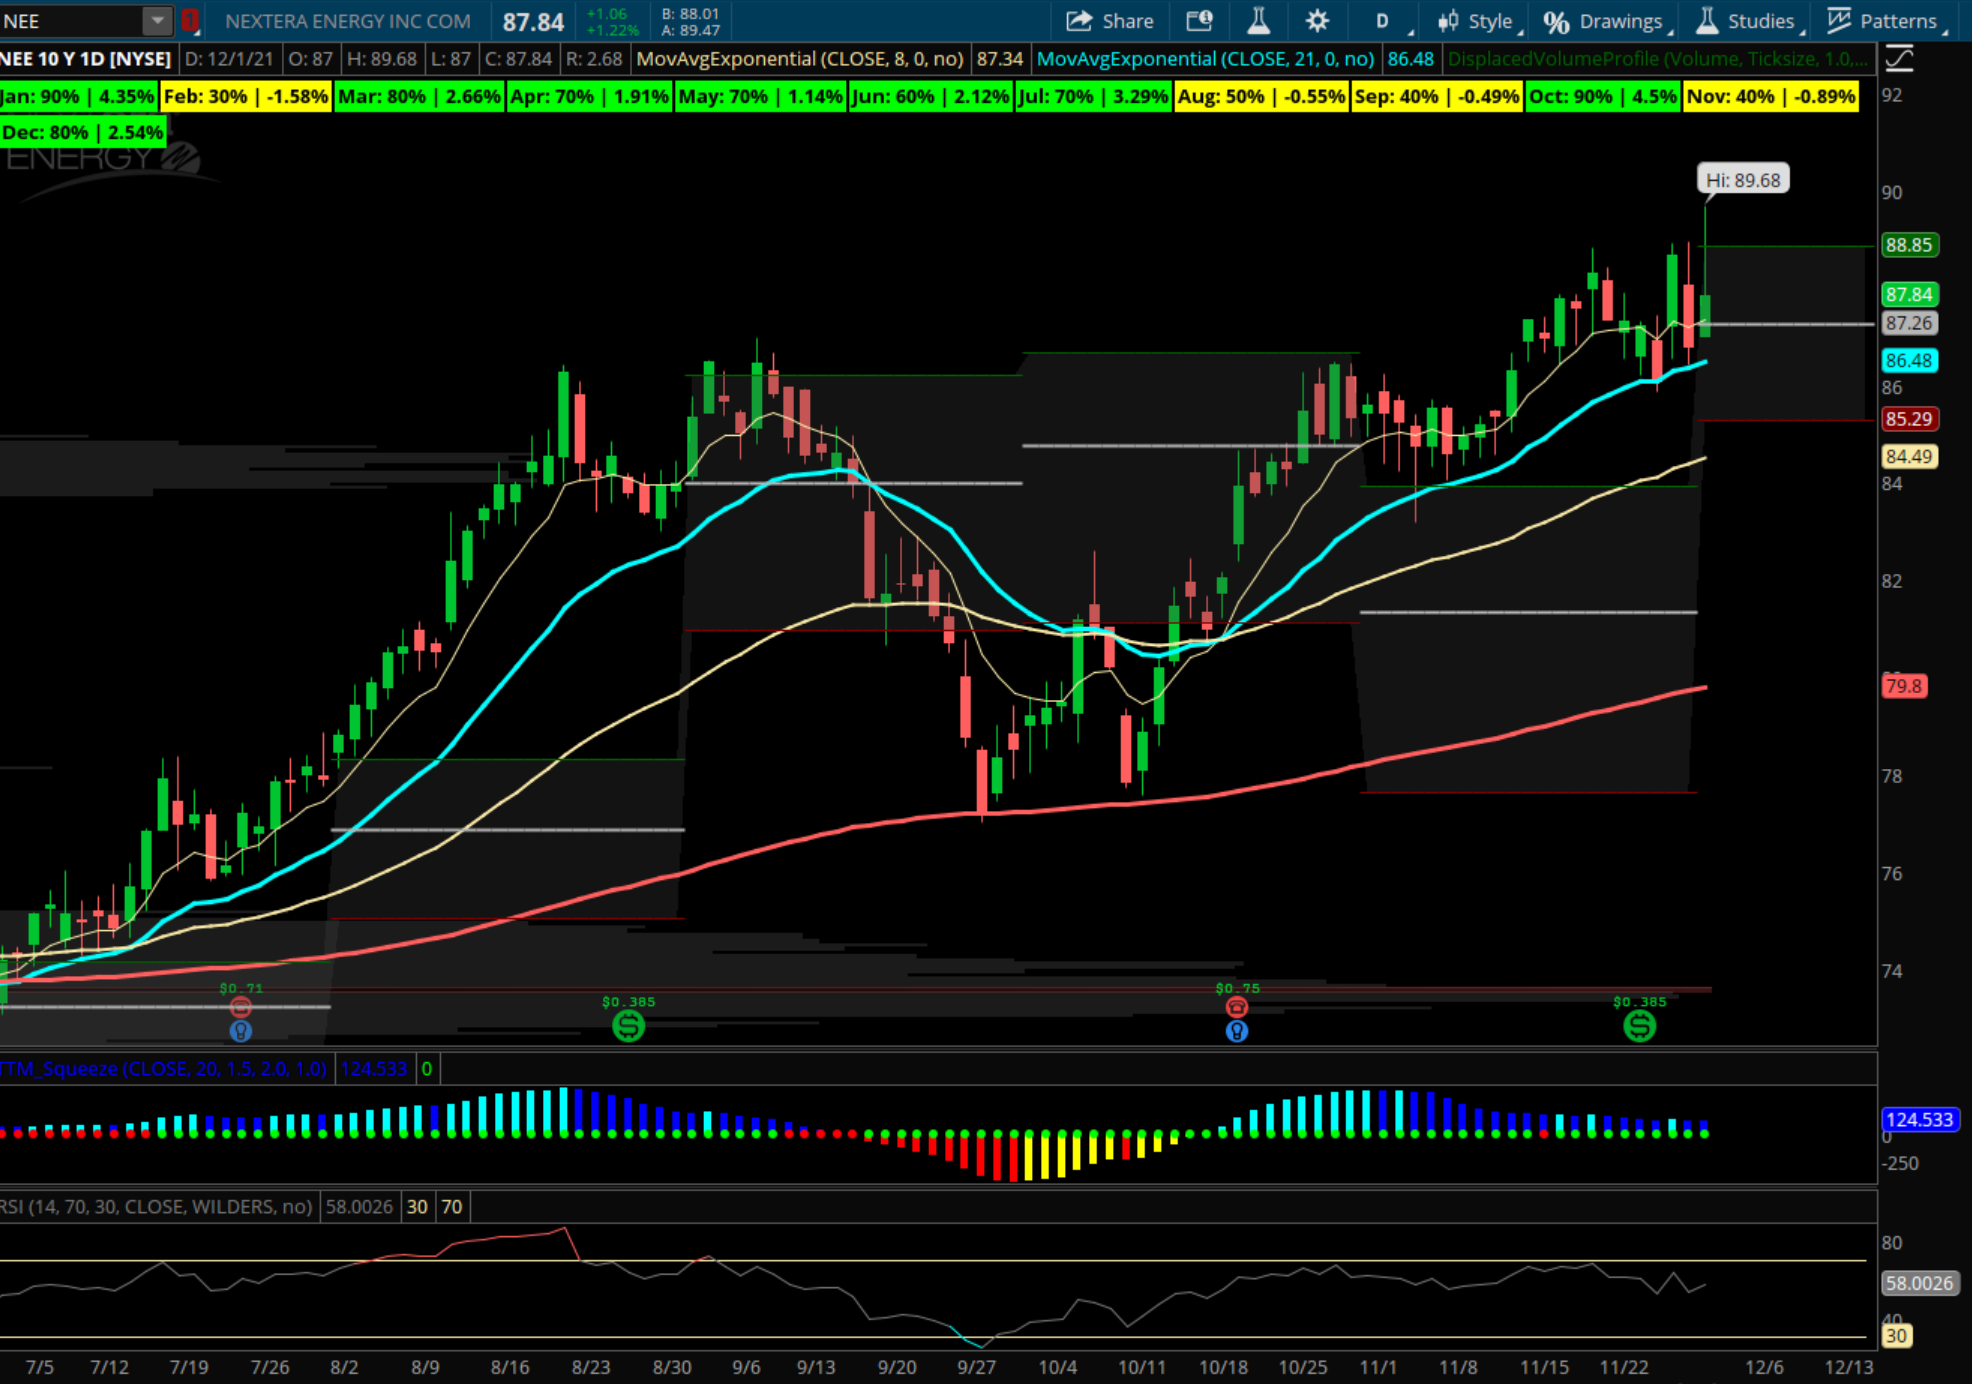This screenshot has width=1972, height=1384.
Task: Click the Aug: 50% | -0.55% label
Action: pyautogui.click(x=1261, y=97)
